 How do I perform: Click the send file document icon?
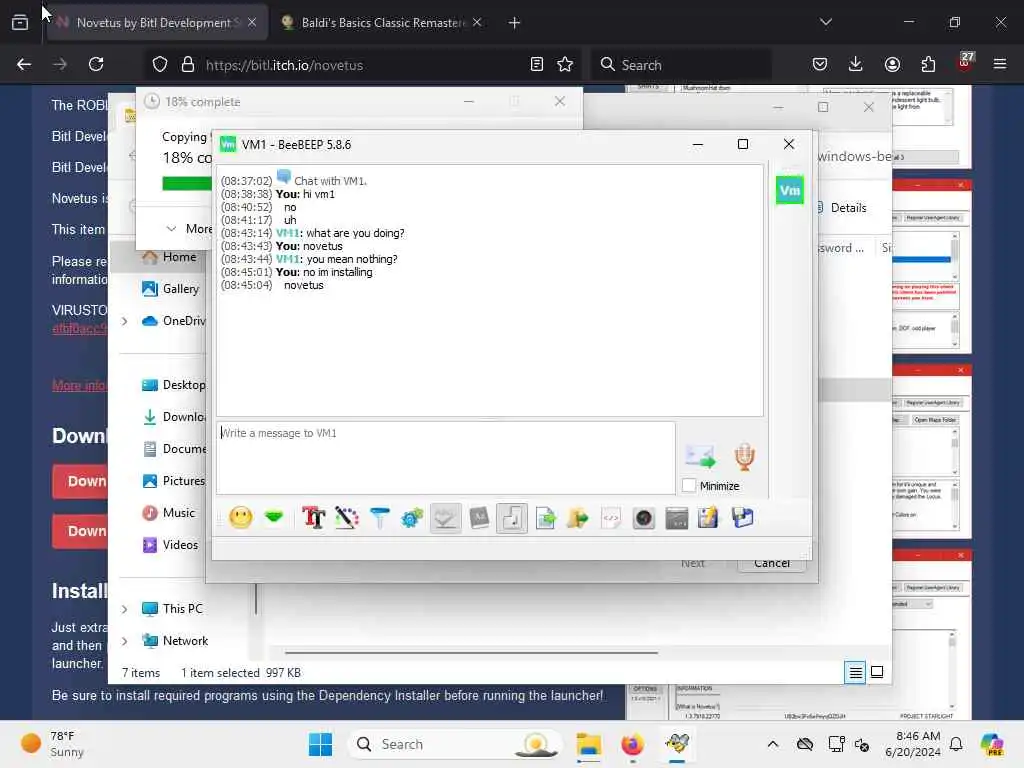[545, 518]
